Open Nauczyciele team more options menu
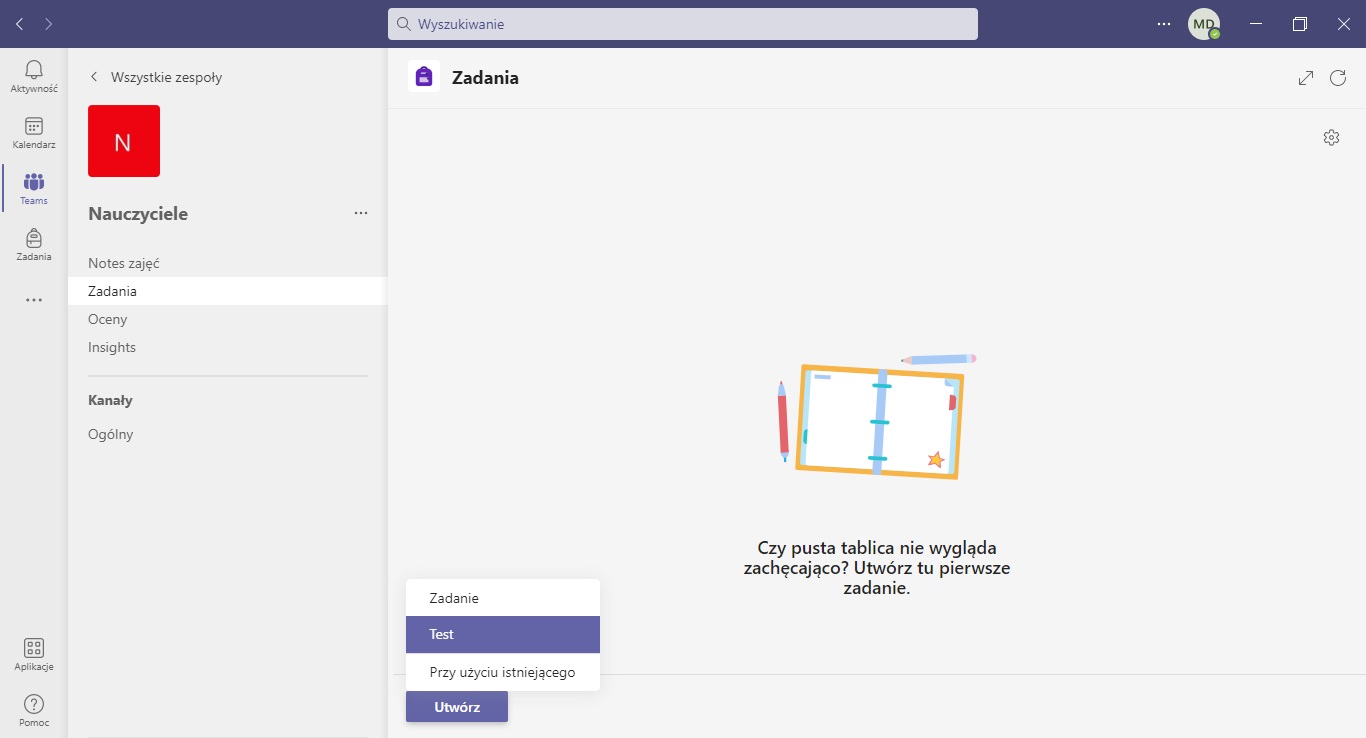The height and width of the screenshot is (738, 1366). [361, 213]
